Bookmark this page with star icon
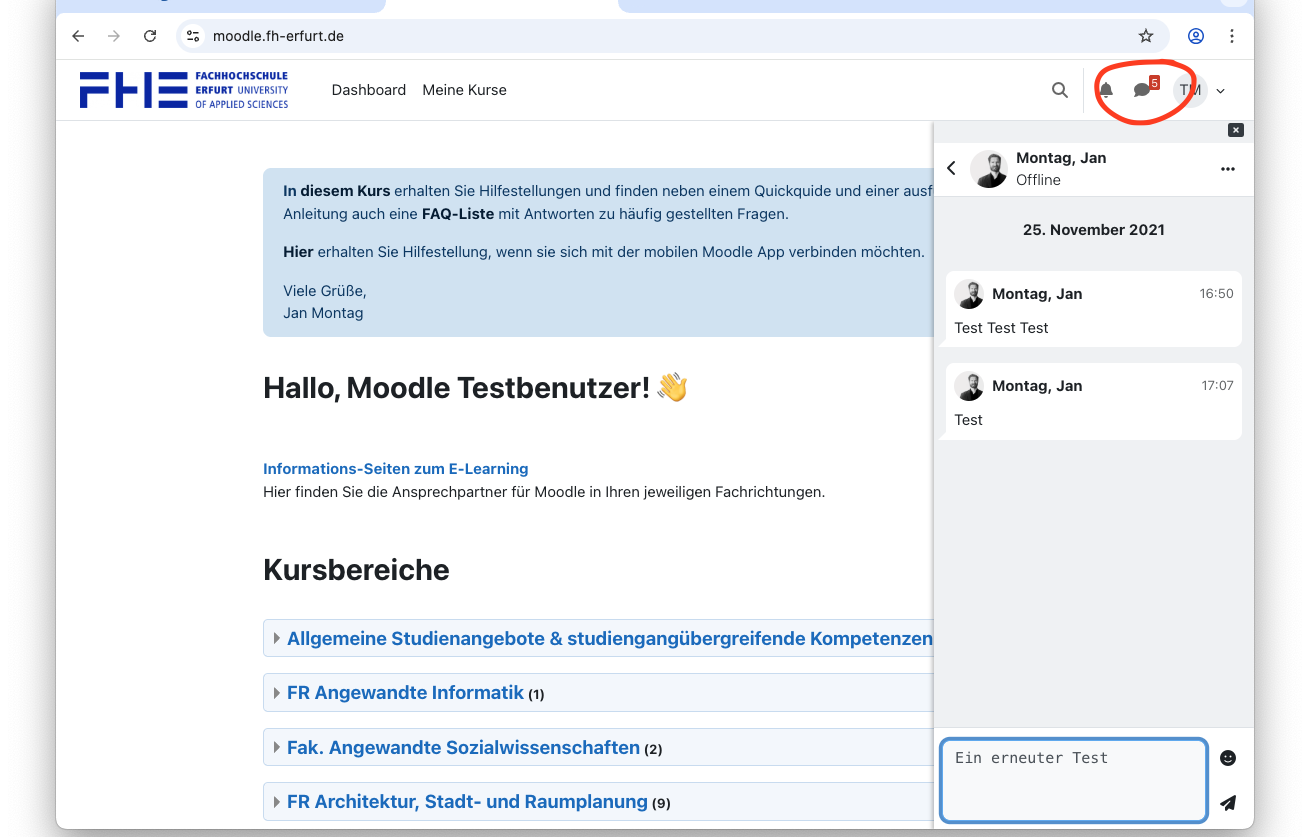Viewport: 1310px width, 837px height. point(1146,36)
